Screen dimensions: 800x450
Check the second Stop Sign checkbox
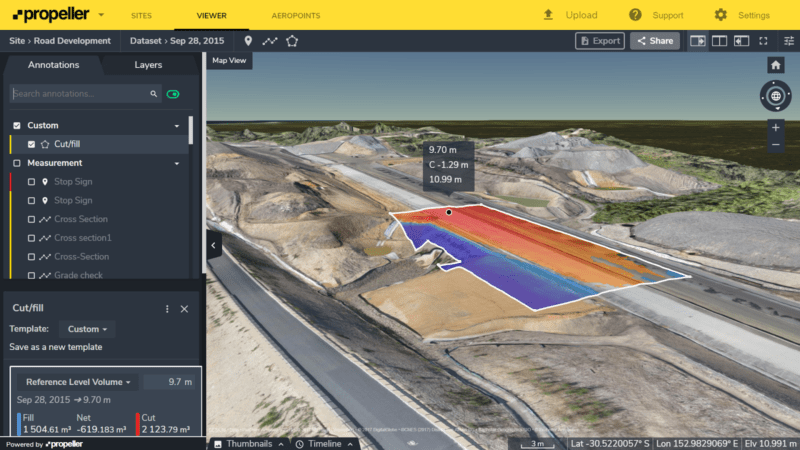click(31, 201)
